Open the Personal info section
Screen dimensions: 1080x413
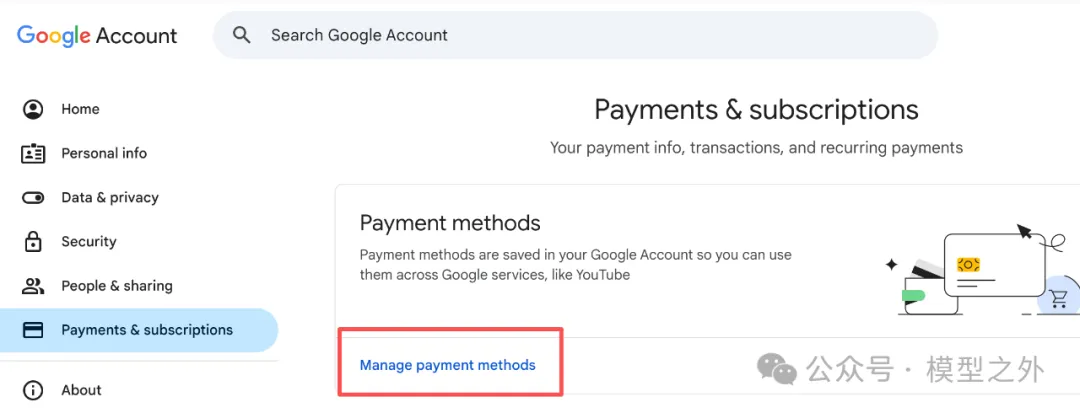(104, 153)
